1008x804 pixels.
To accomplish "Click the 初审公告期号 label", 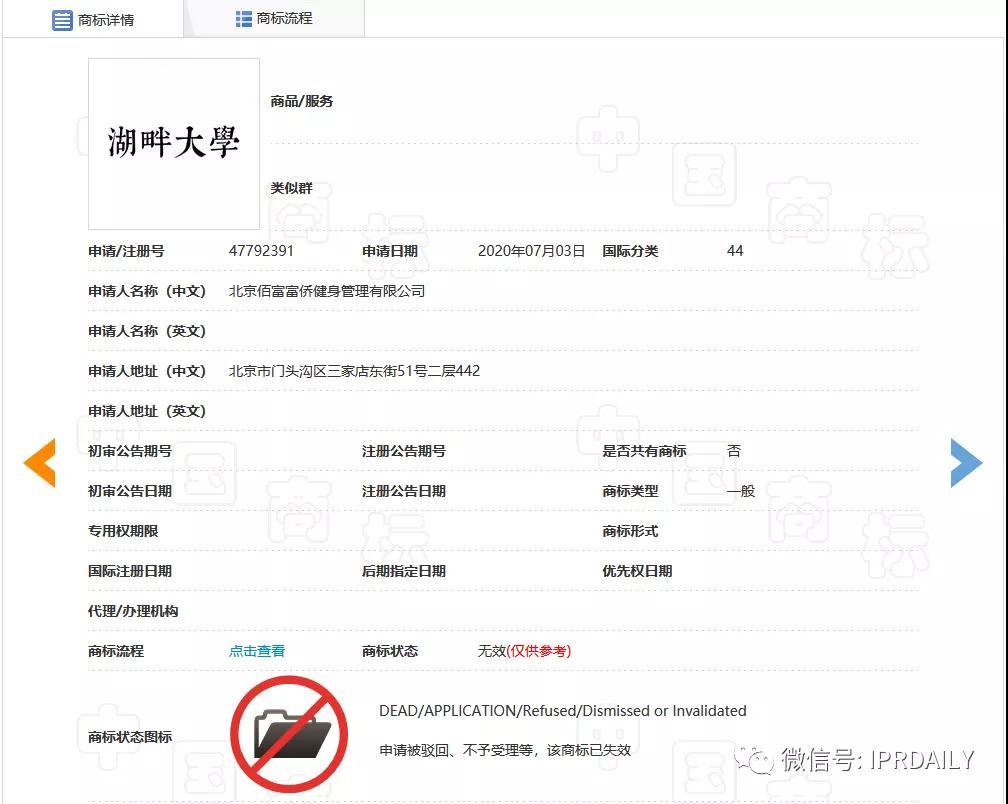I will pyautogui.click(x=130, y=451).
